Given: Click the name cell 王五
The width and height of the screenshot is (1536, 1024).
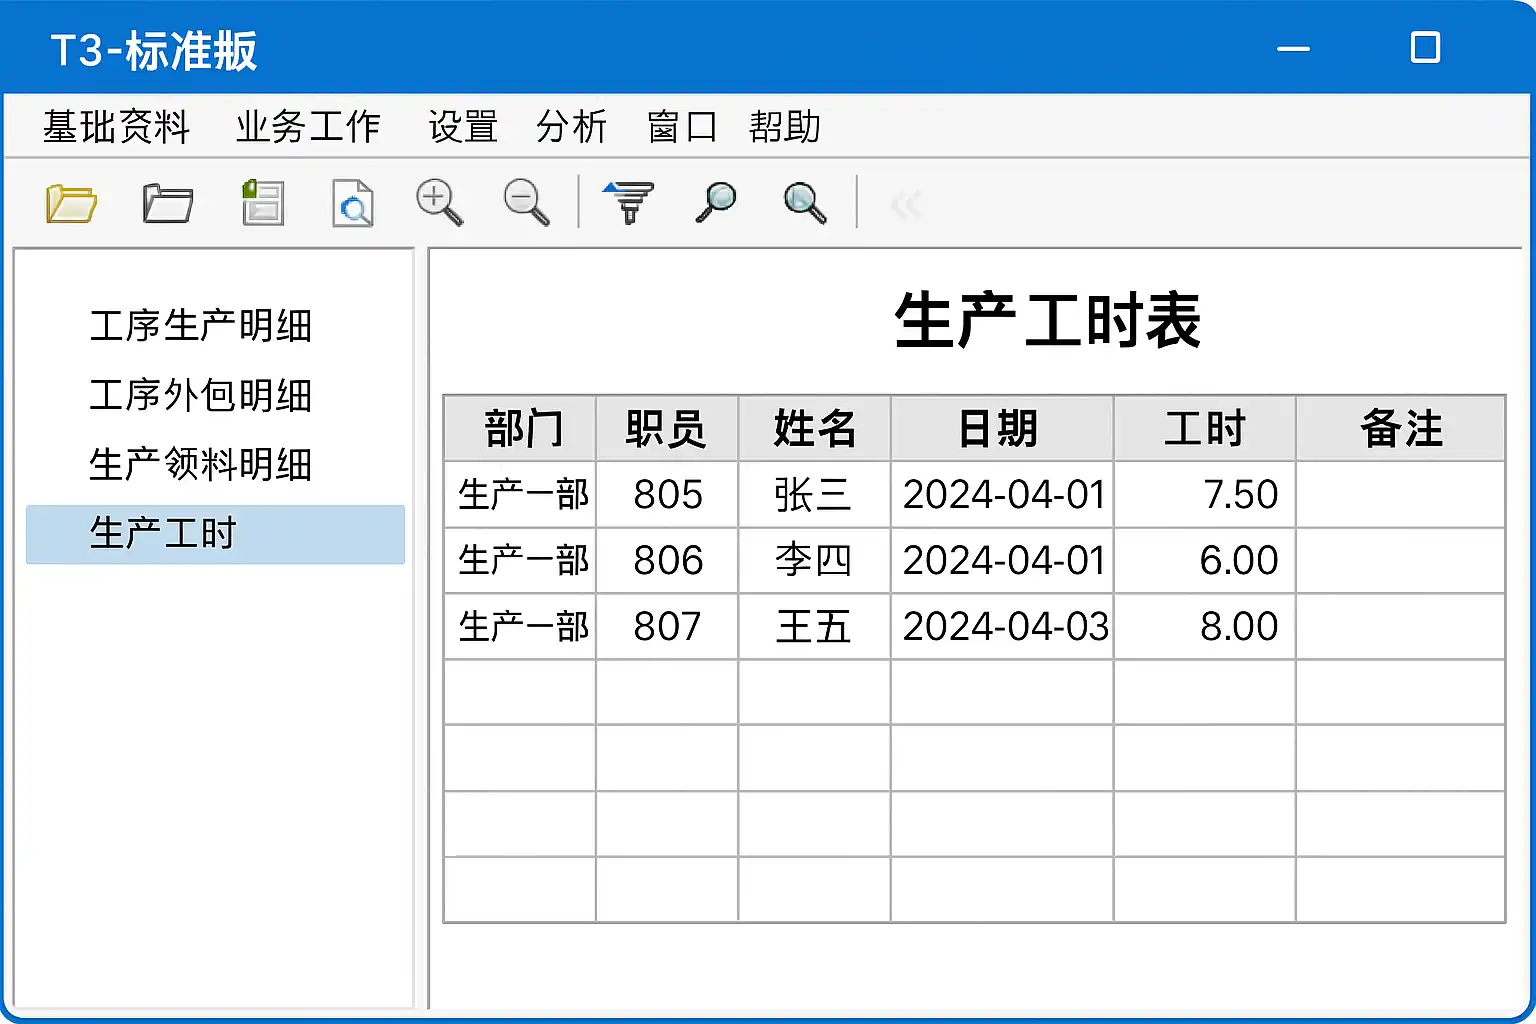Looking at the screenshot, I should click(x=814, y=626).
